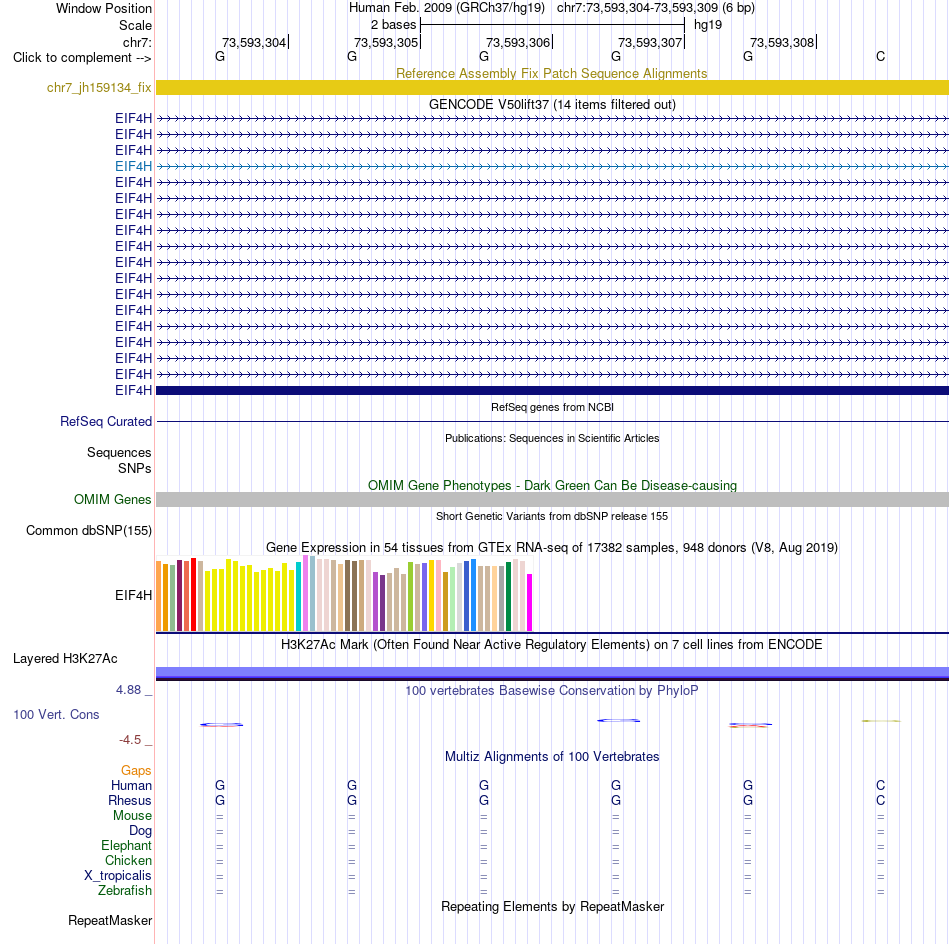Click the magenta last bar in GTEx chart
Screen dimensions: 950x944
530,603
